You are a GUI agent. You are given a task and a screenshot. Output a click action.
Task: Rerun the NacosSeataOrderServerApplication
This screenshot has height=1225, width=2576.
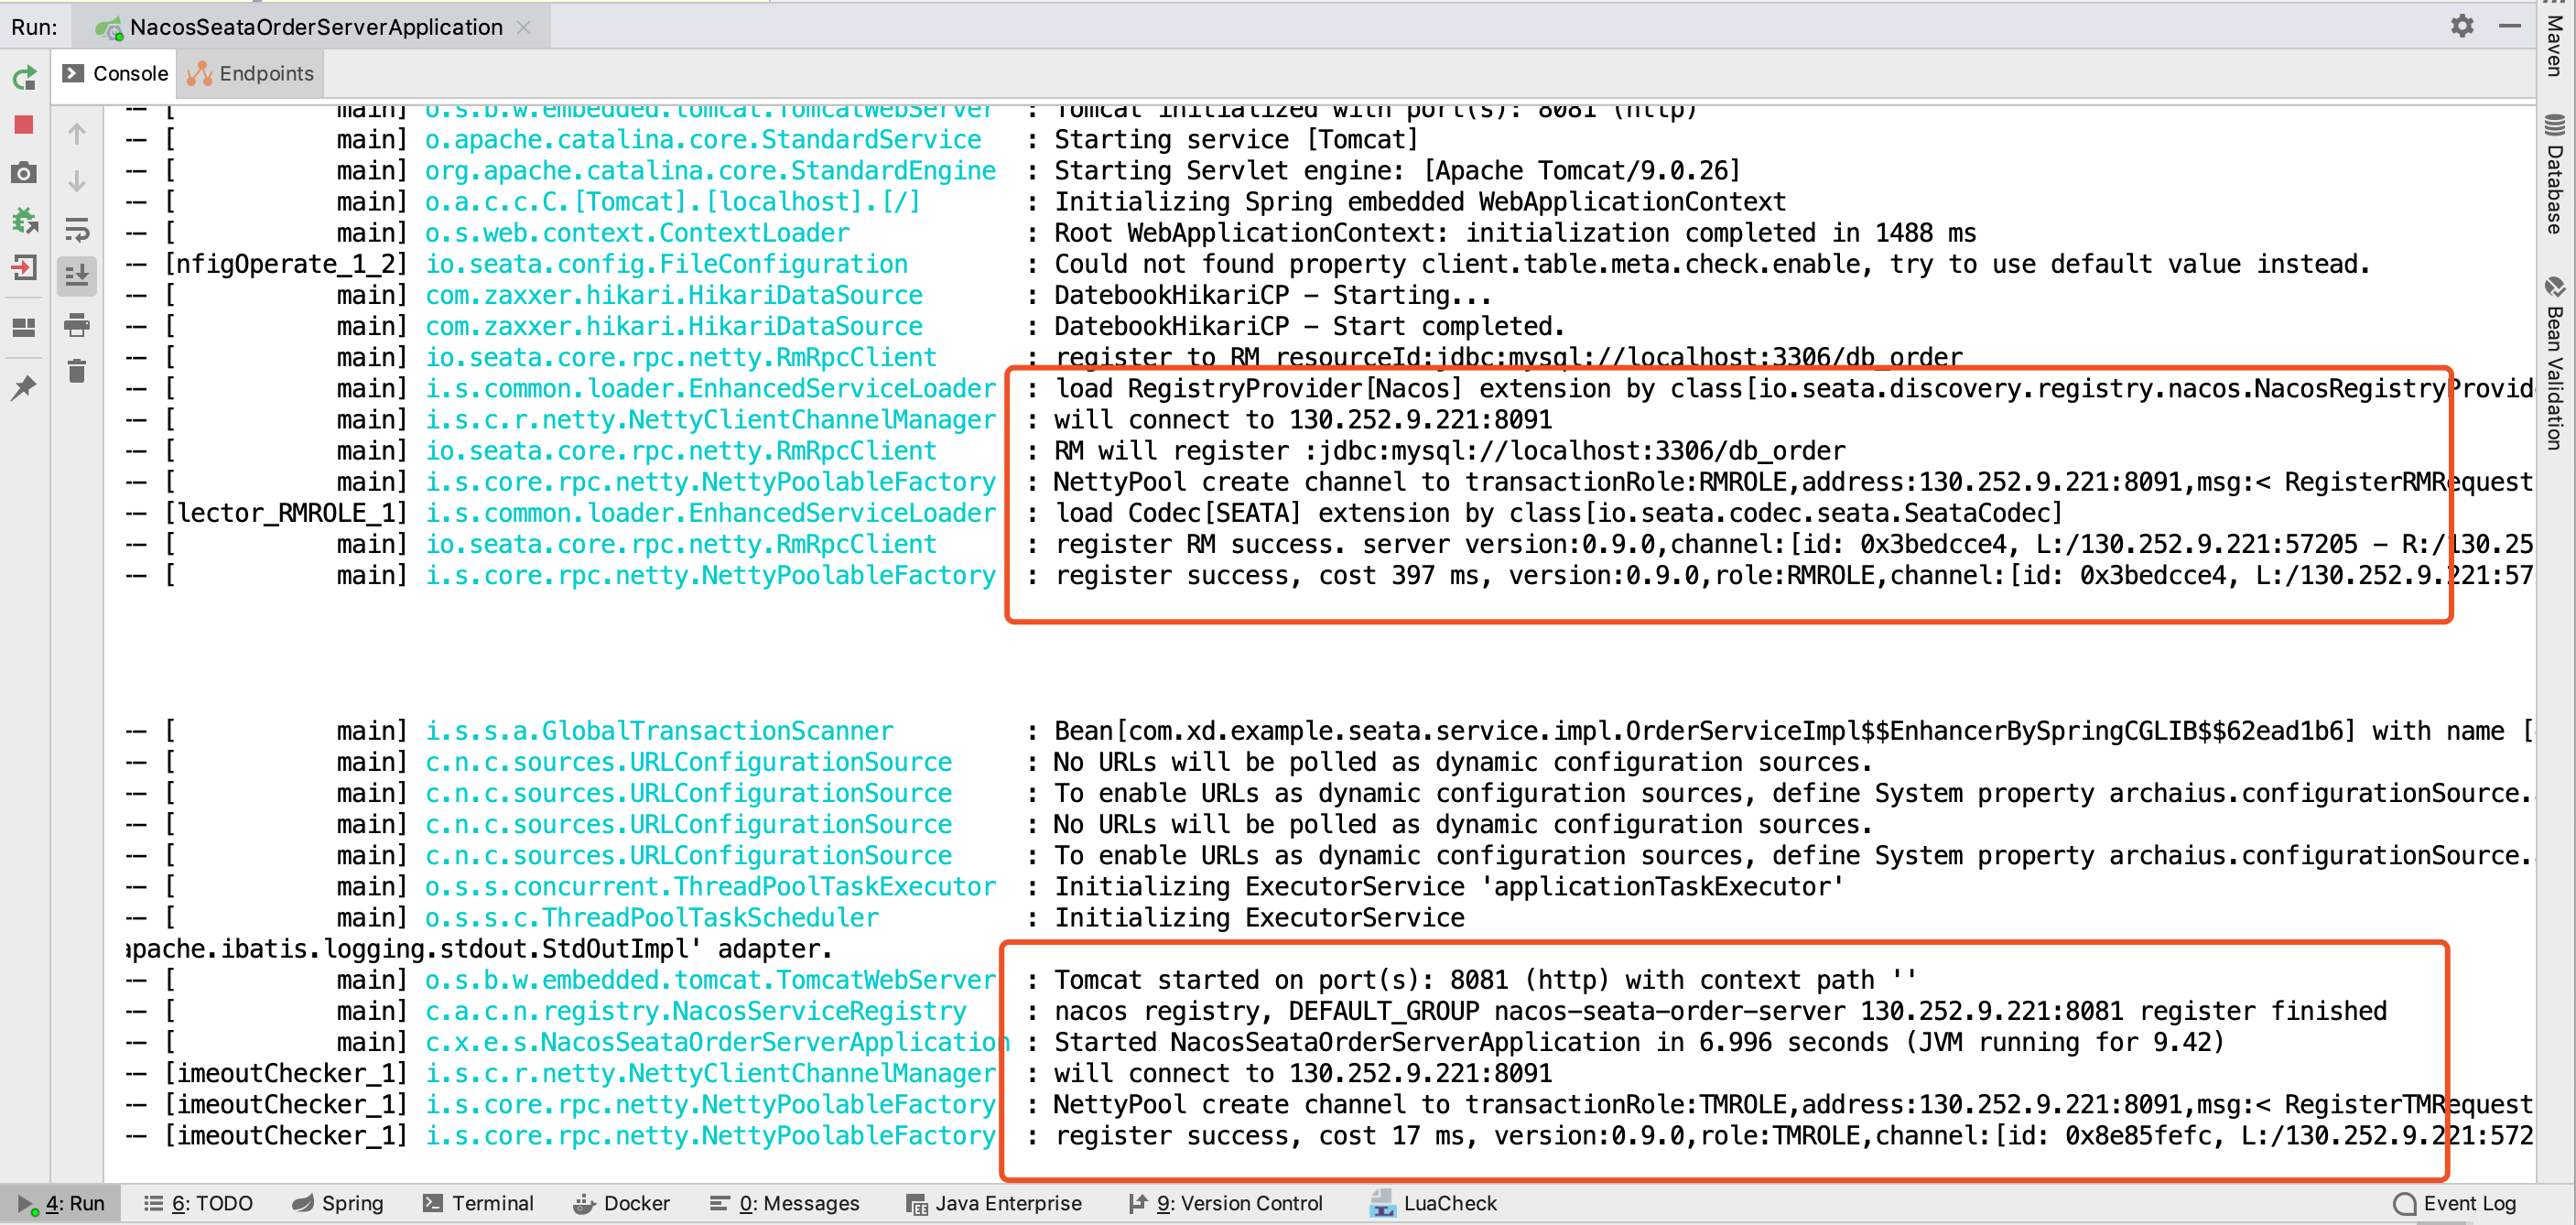[24, 77]
